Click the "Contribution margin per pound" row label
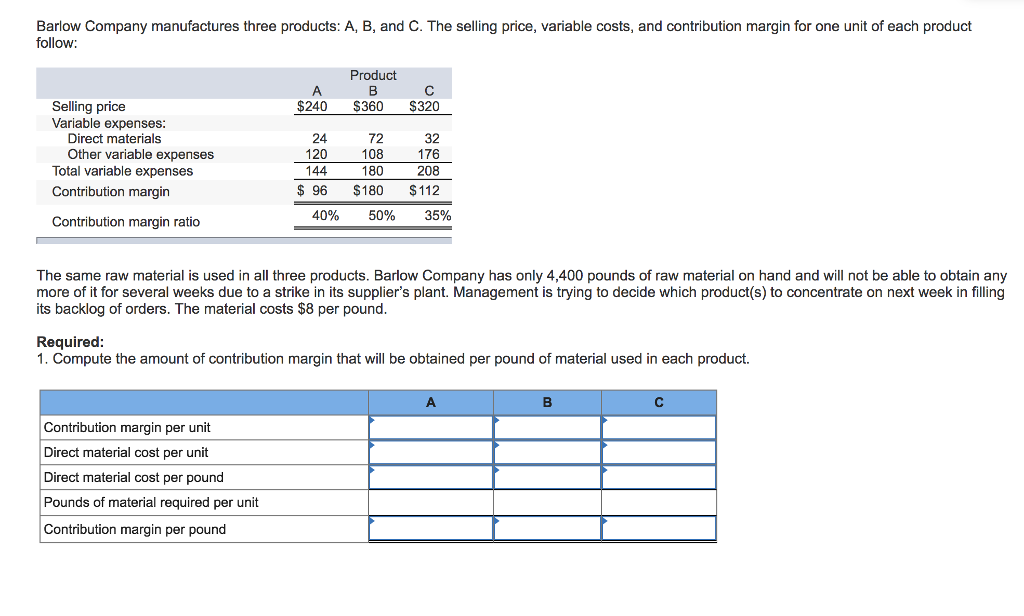1024x616 pixels. pos(135,529)
